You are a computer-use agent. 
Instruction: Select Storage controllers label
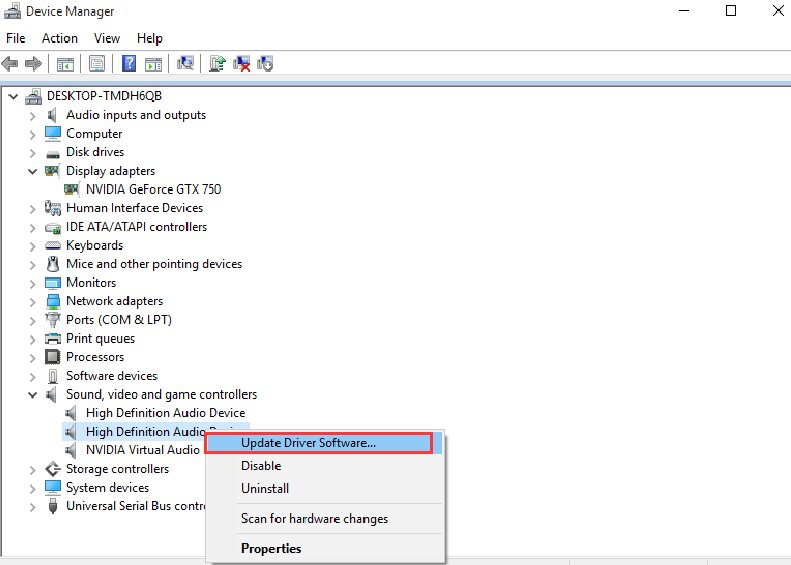117,469
